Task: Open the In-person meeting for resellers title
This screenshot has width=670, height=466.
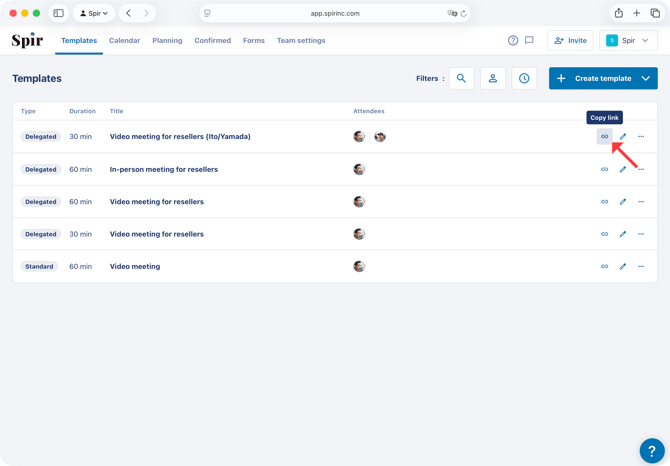Action: pos(164,170)
